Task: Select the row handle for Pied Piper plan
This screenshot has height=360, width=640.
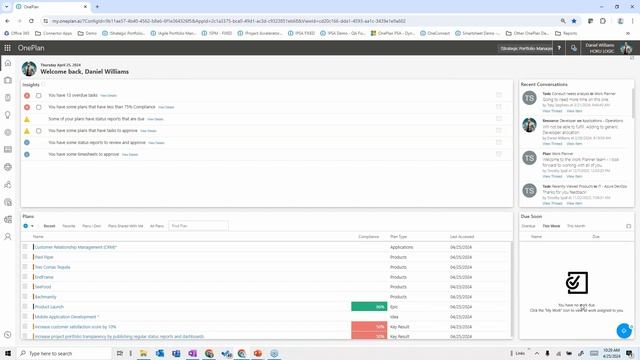Action: click(25, 257)
